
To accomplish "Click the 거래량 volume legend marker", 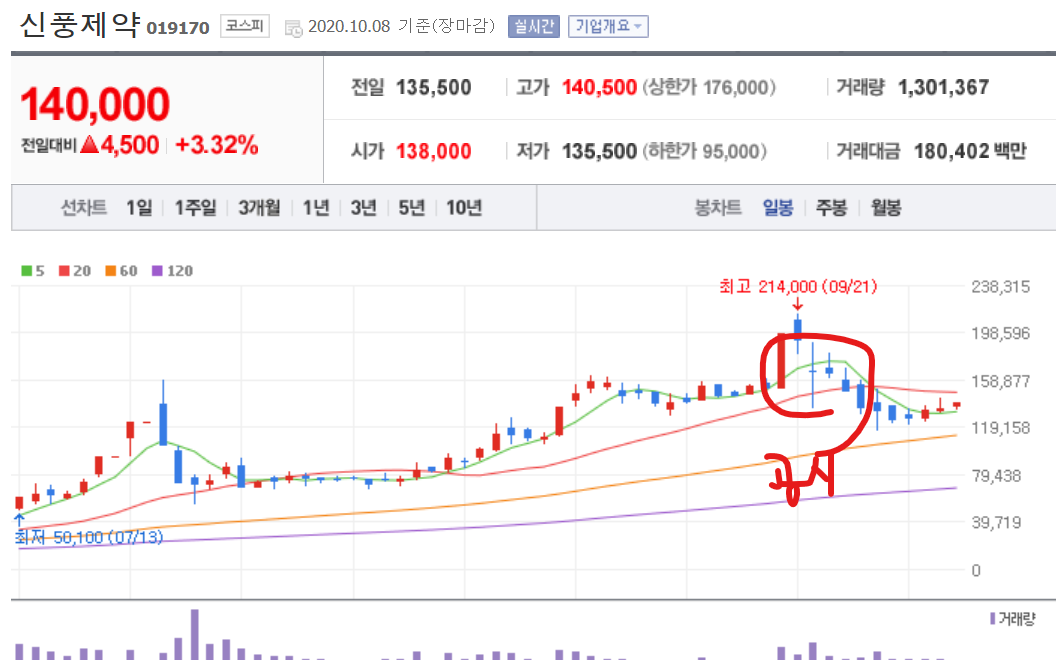I will pyautogui.click(x=1012, y=618).
